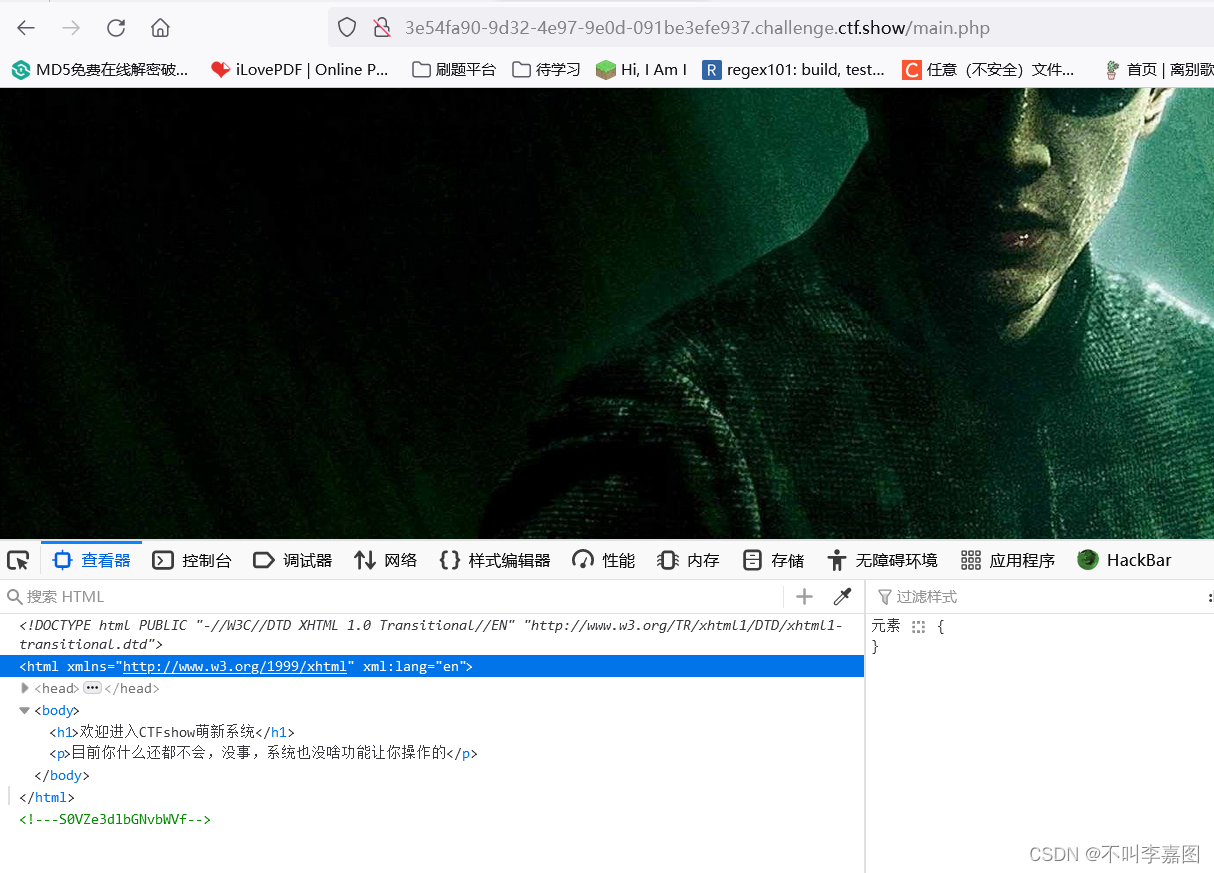Click the forward navigation arrow
The width and height of the screenshot is (1214, 873).
click(71, 28)
